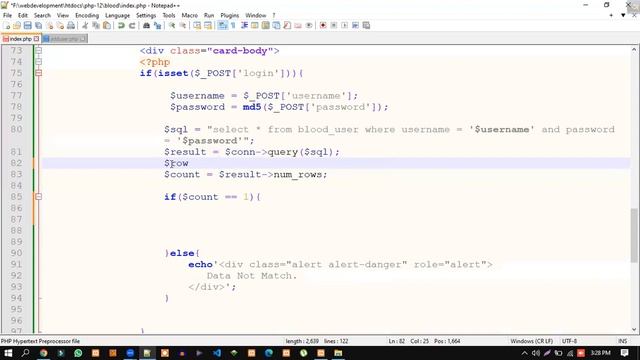This screenshot has width=640, height=360.
Task: Open the Run menu
Action: click(x=209, y=16)
